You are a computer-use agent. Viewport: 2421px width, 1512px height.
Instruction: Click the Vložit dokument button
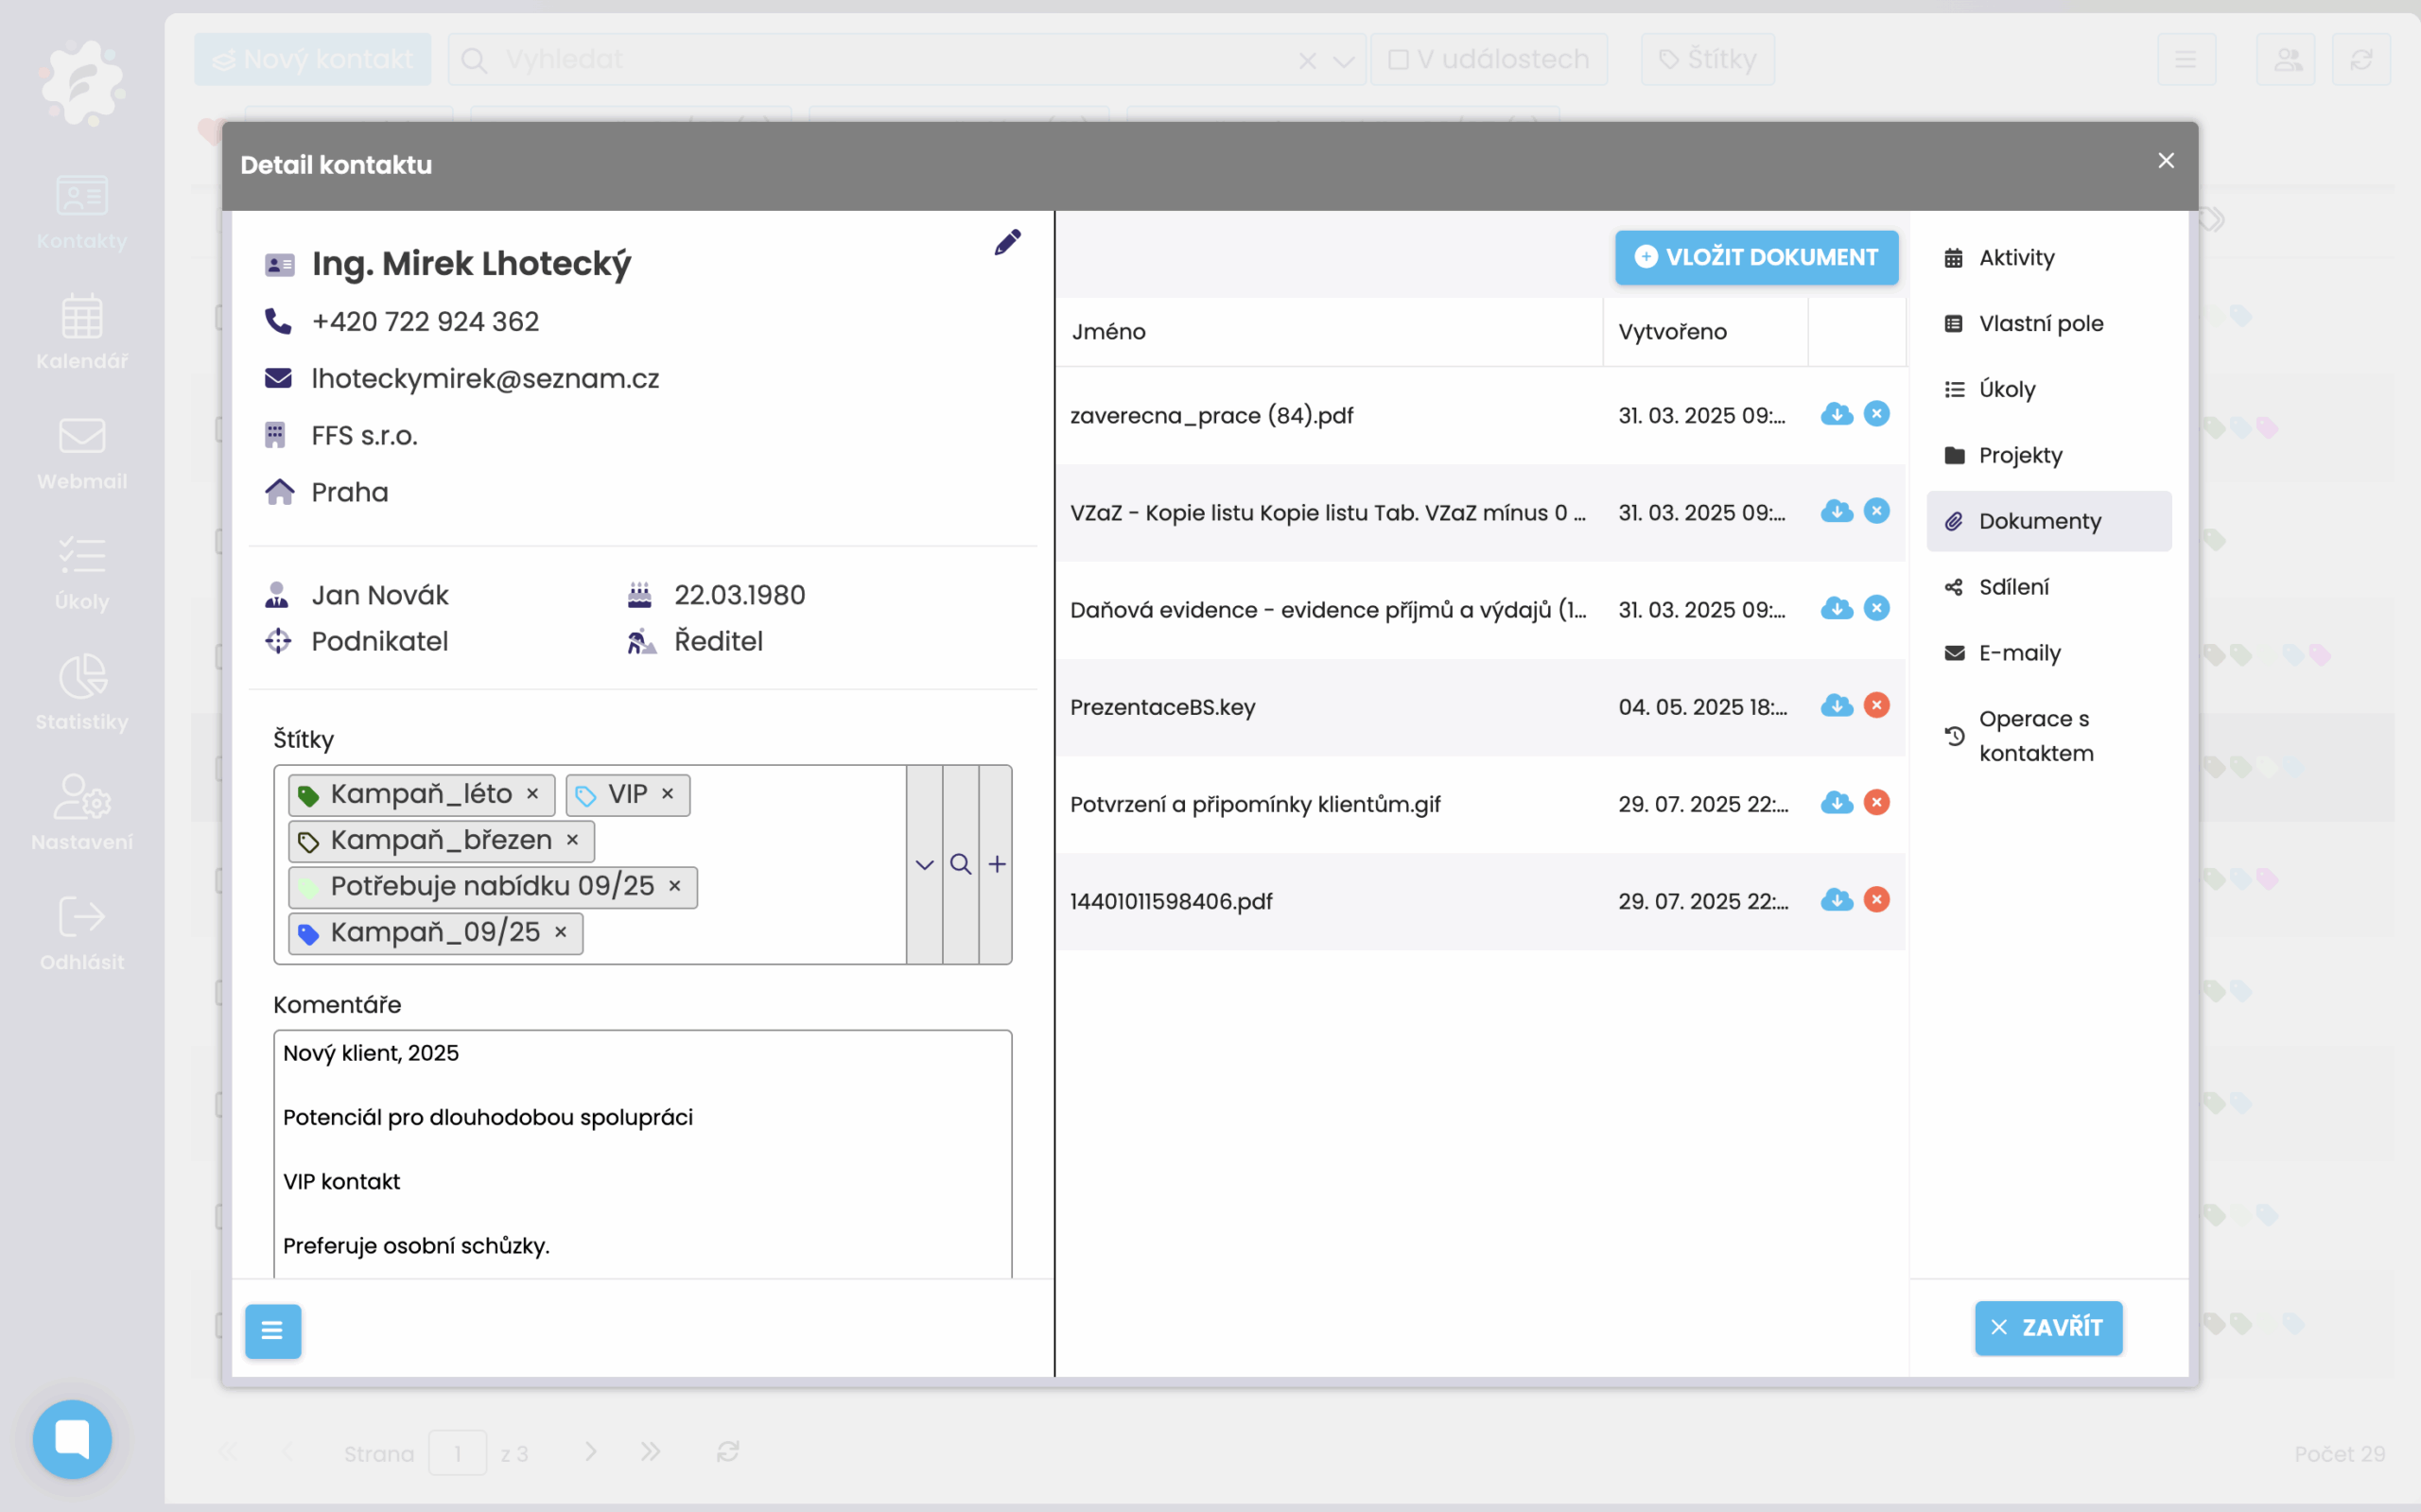pos(1756,258)
